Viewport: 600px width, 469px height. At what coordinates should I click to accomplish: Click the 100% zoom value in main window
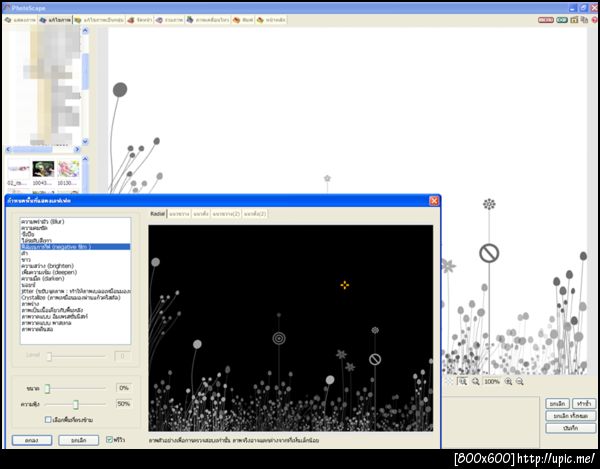click(492, 381)
